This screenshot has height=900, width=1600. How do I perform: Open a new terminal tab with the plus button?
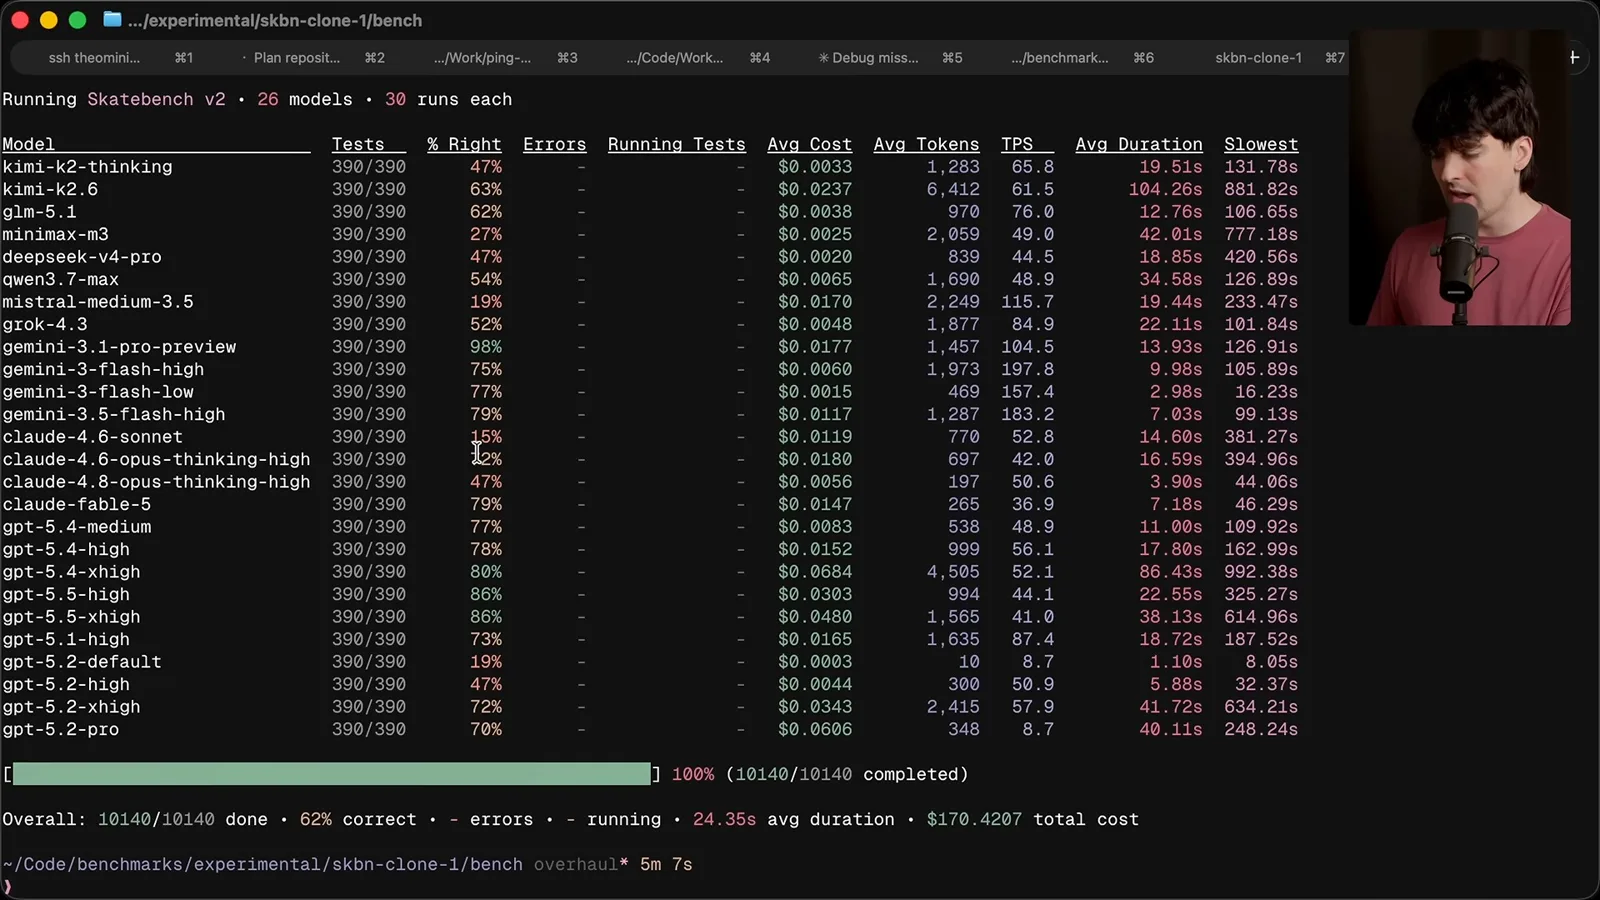[x=1574, y=57]
